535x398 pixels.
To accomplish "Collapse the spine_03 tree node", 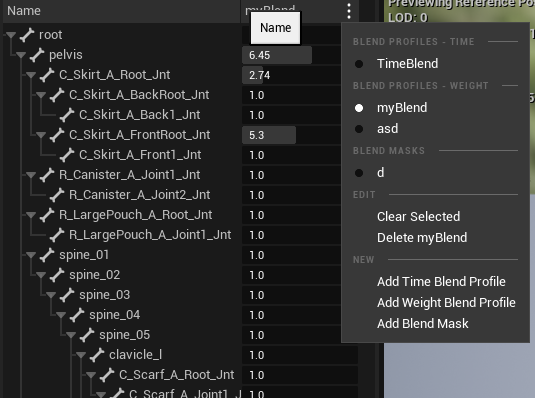I will tap(51, 295).
